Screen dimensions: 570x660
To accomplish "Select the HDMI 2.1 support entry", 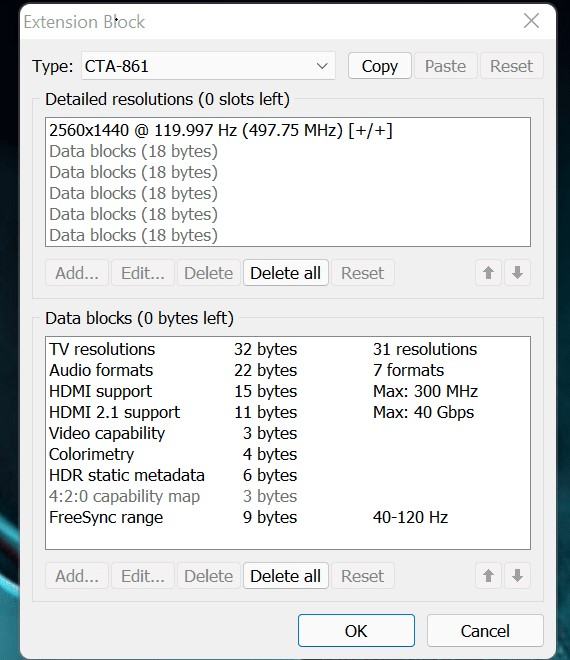I will tap(288, 412).
